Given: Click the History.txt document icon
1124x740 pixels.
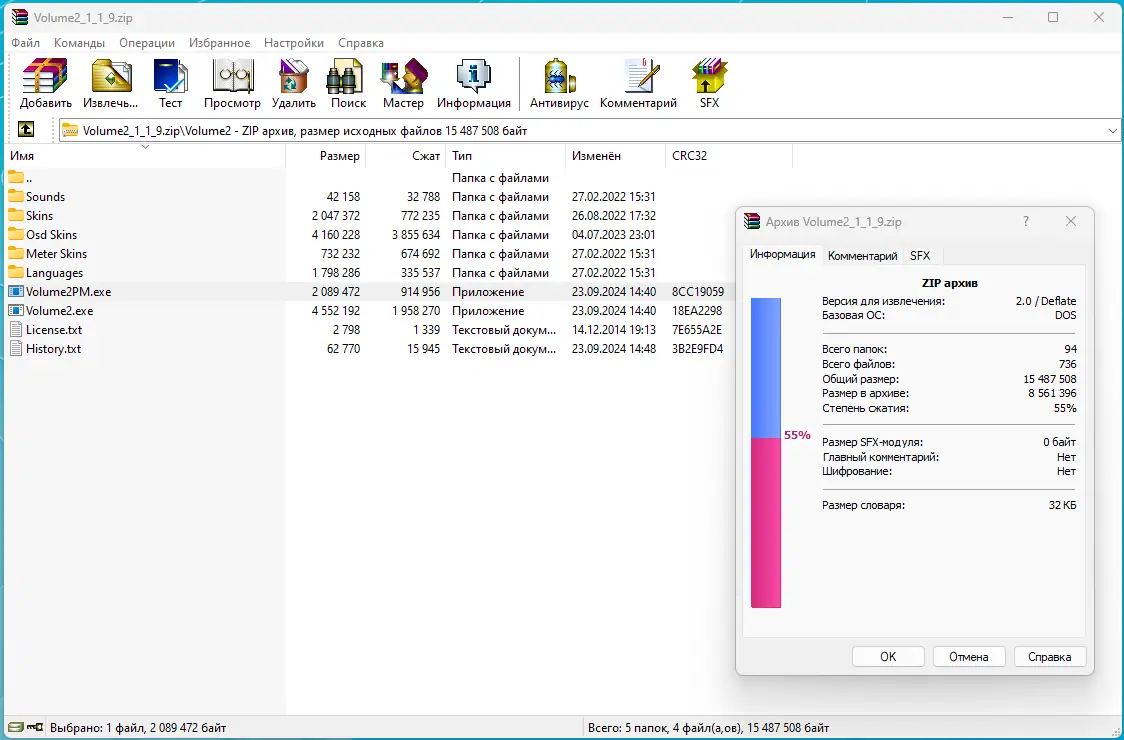Looking at the screenshot, I should pyautogui.click(x=16, y=348).
